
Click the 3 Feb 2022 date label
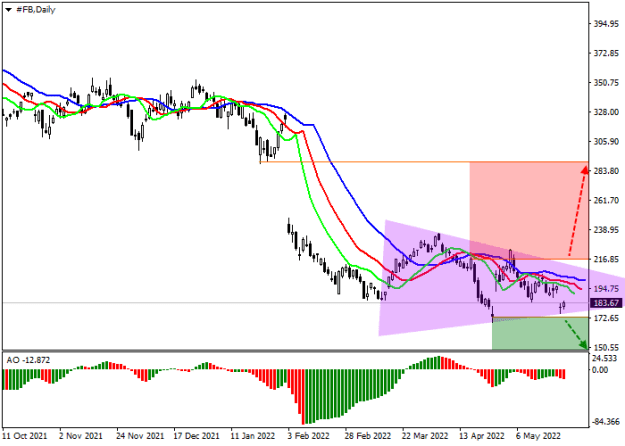[x=309, y=436]
